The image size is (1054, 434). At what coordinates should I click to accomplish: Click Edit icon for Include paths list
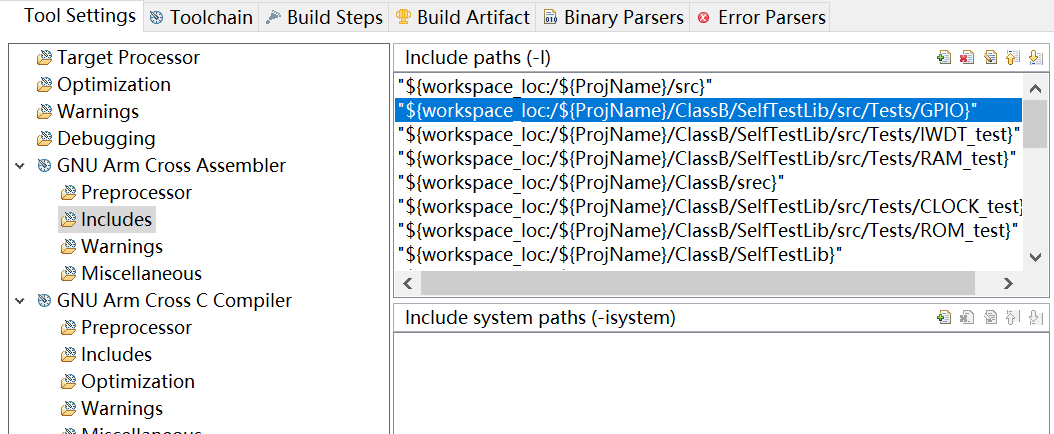(990, 58)
